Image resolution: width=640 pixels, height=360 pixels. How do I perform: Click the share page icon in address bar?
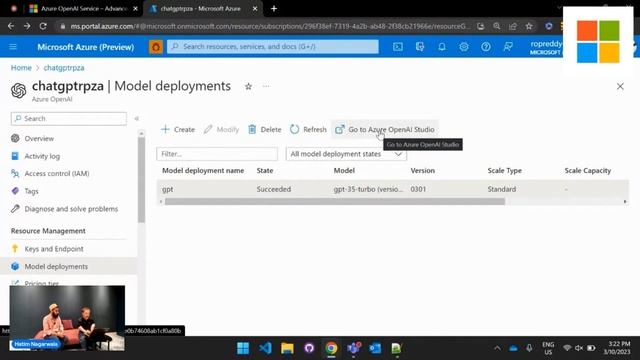pos(513,26)
